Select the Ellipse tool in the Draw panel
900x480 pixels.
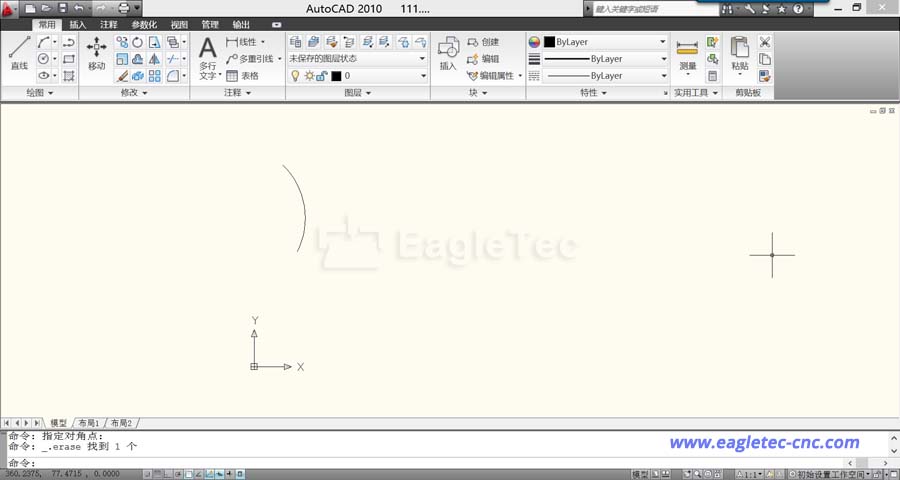[x=44, y=75]
